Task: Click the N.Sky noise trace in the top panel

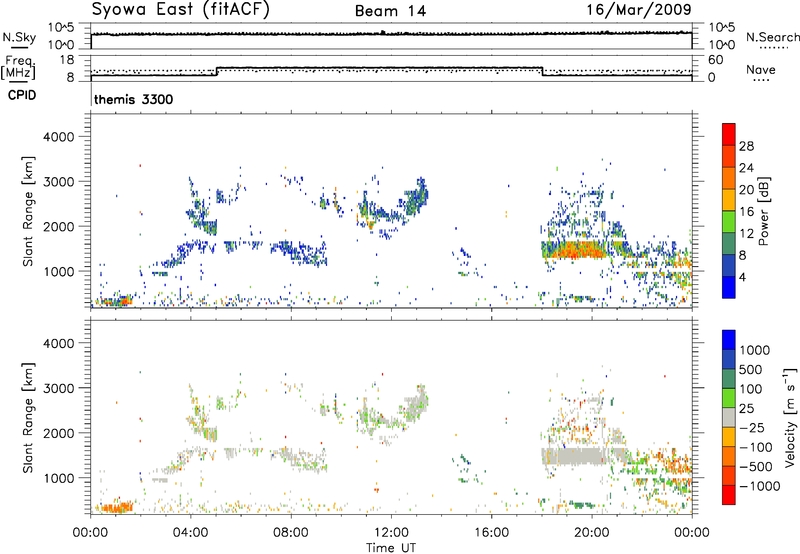Action: click(x=391, y=34)
